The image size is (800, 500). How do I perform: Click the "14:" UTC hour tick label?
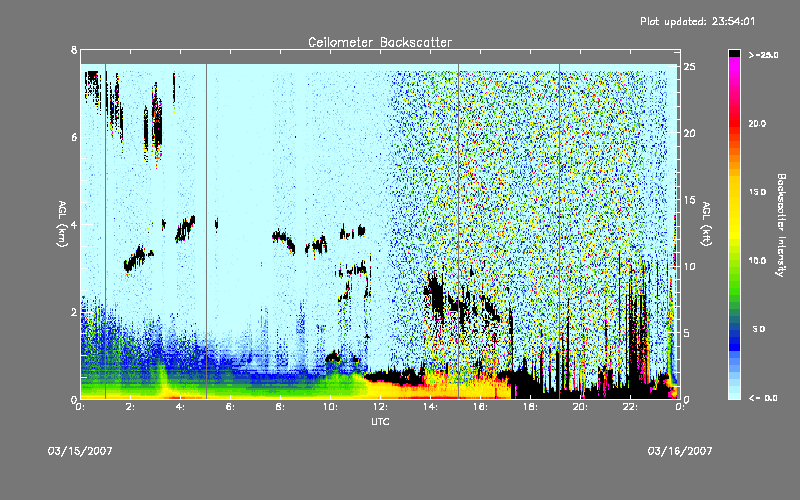pos(430,407)
